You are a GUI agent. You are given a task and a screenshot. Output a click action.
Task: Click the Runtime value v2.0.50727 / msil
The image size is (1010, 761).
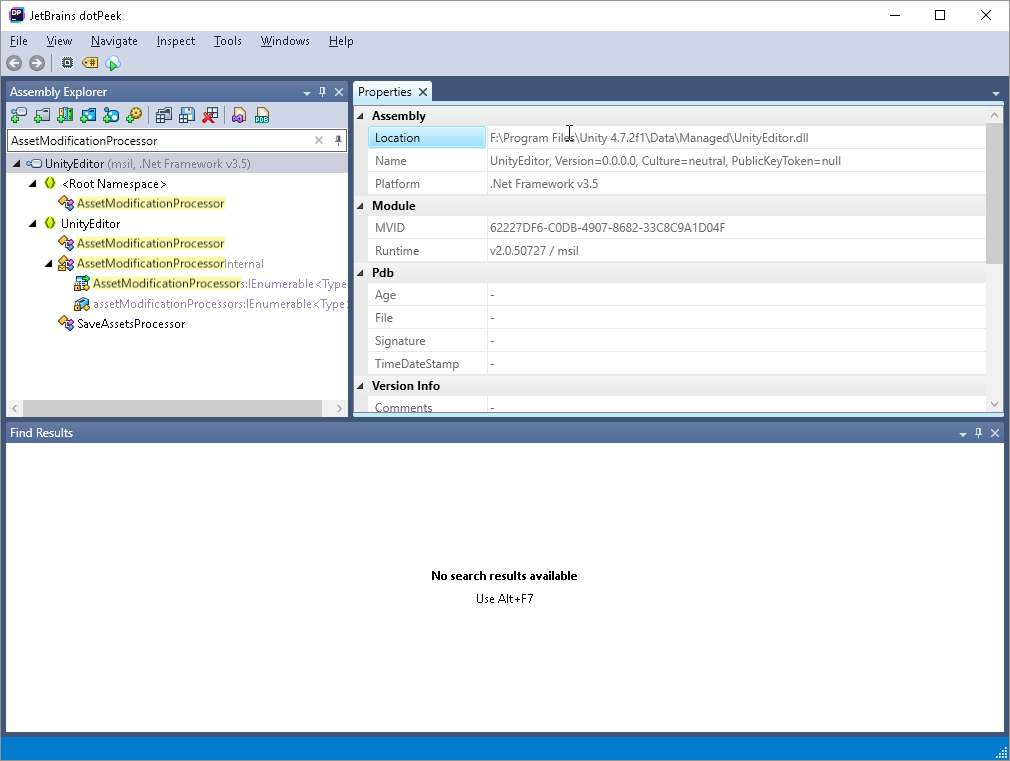534,251
